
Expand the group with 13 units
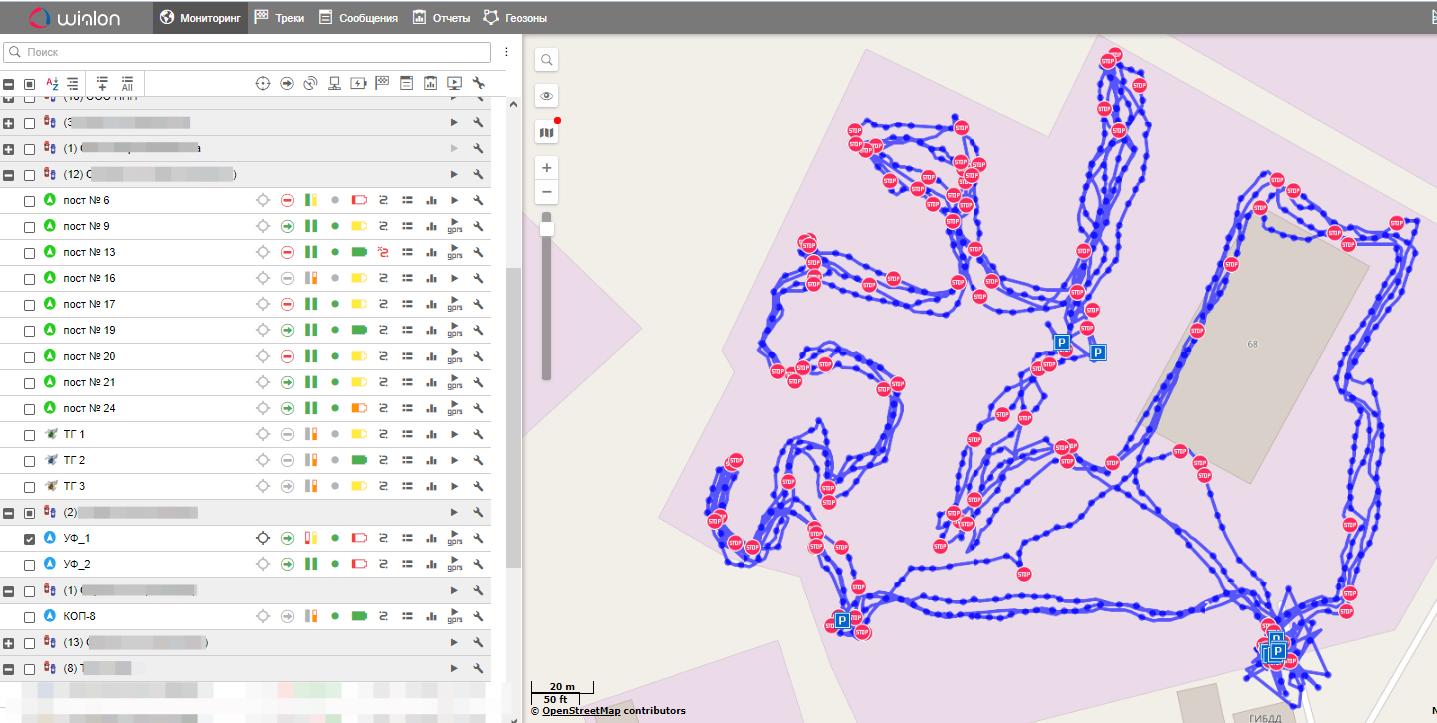[9, 643]
